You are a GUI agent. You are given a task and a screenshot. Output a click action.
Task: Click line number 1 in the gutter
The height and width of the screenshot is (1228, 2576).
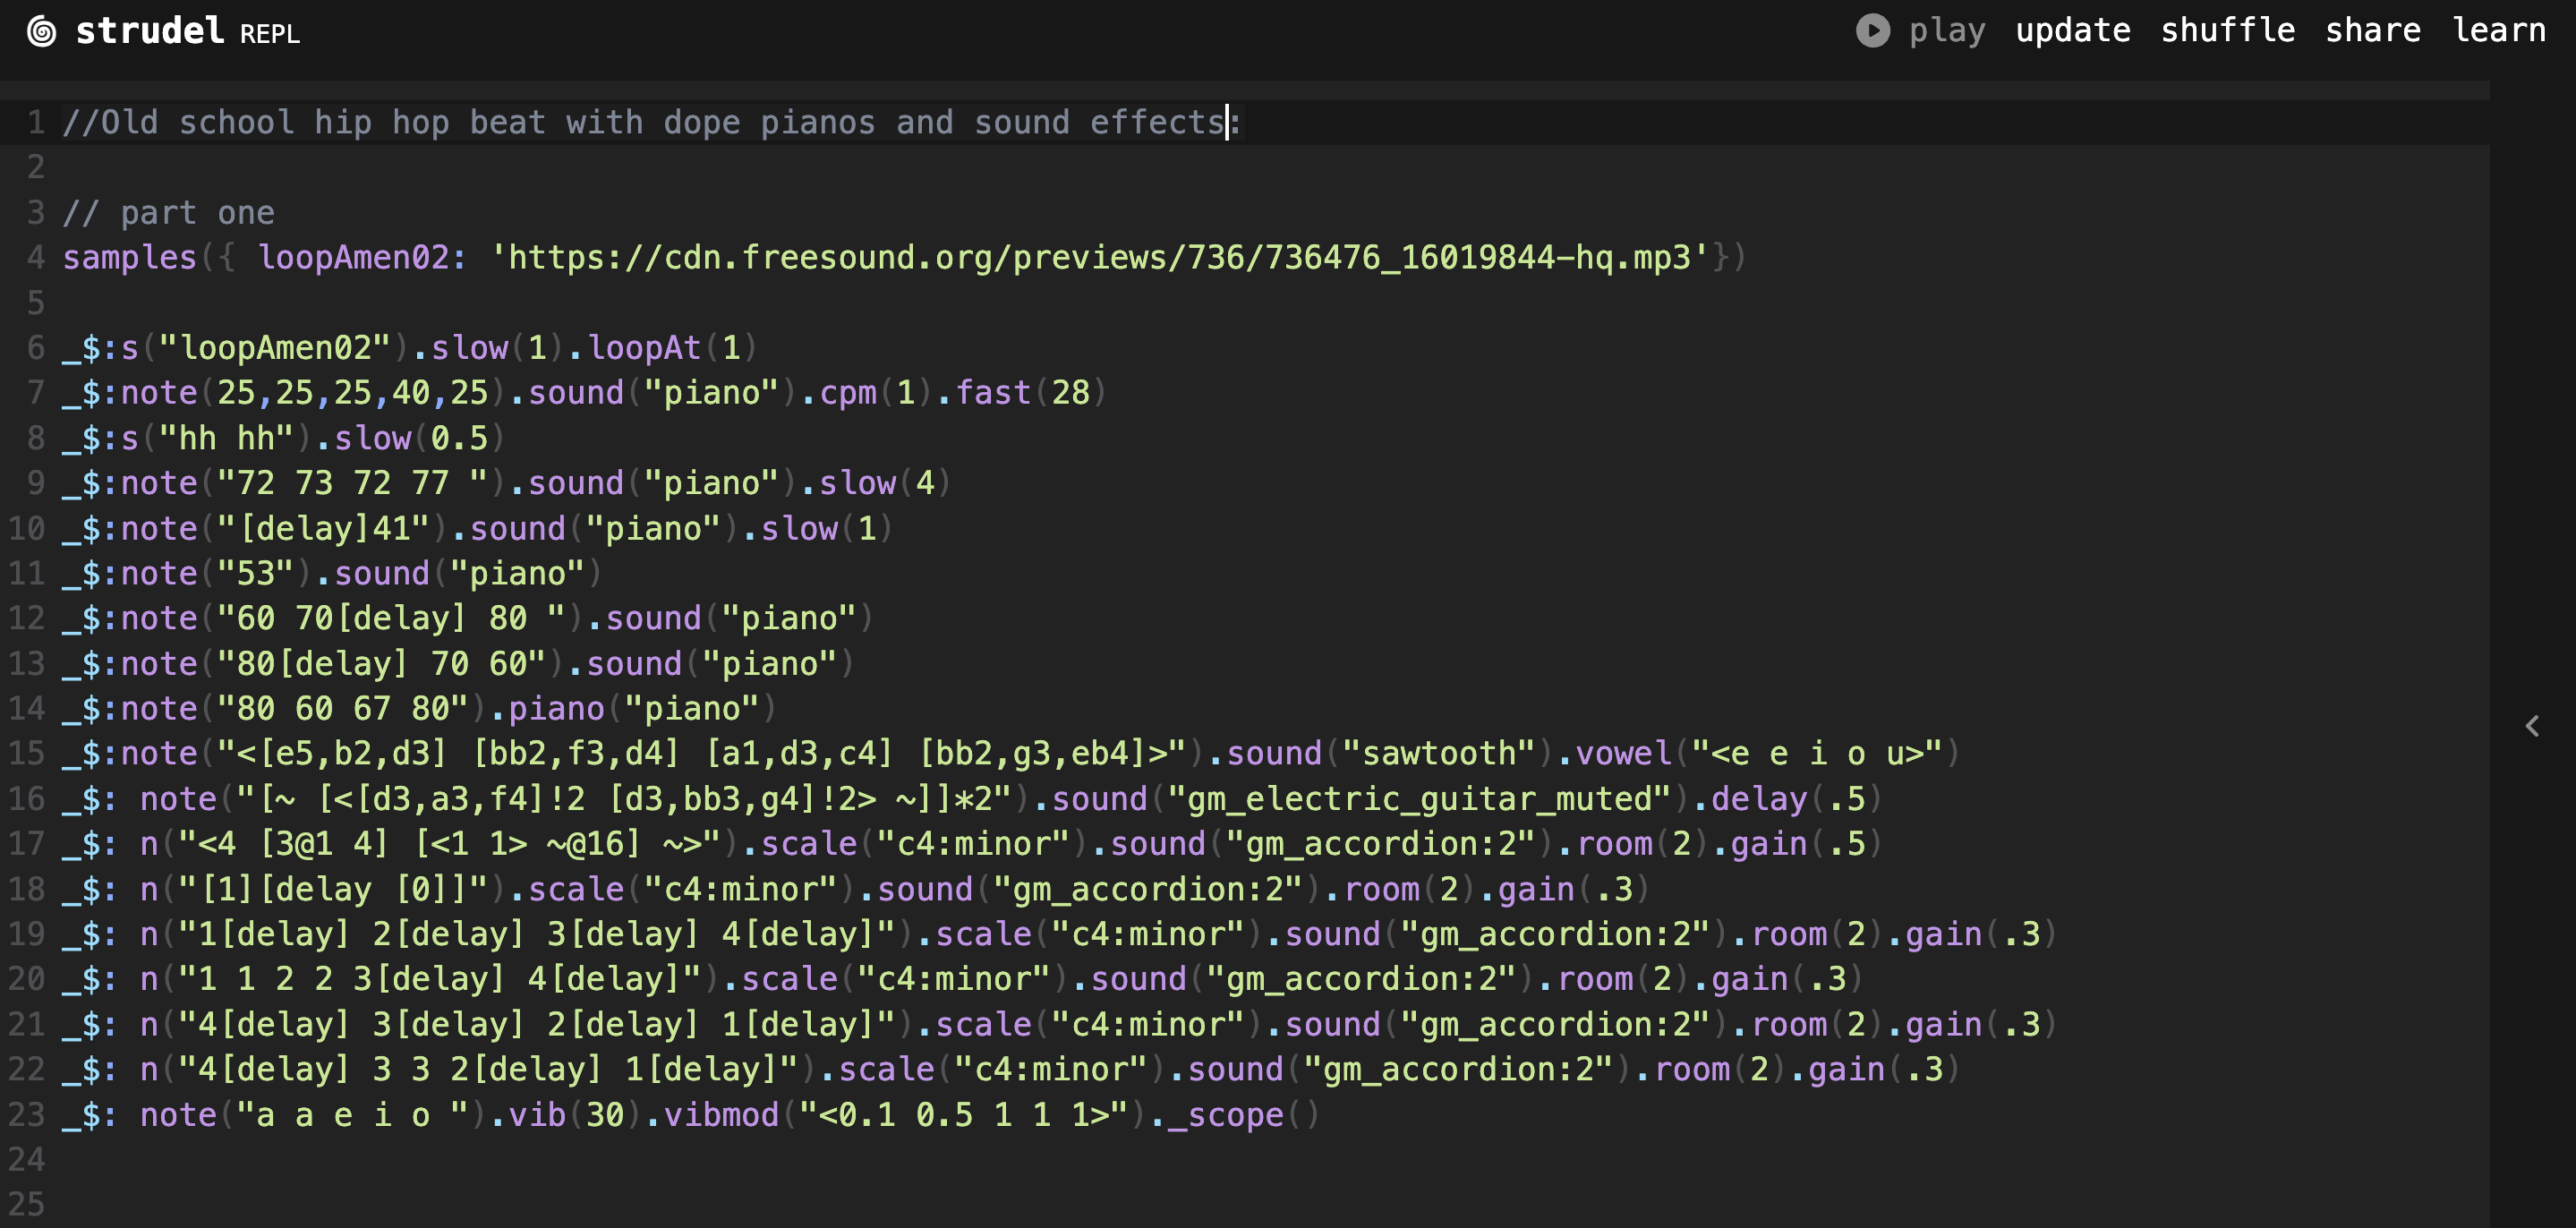36,122
